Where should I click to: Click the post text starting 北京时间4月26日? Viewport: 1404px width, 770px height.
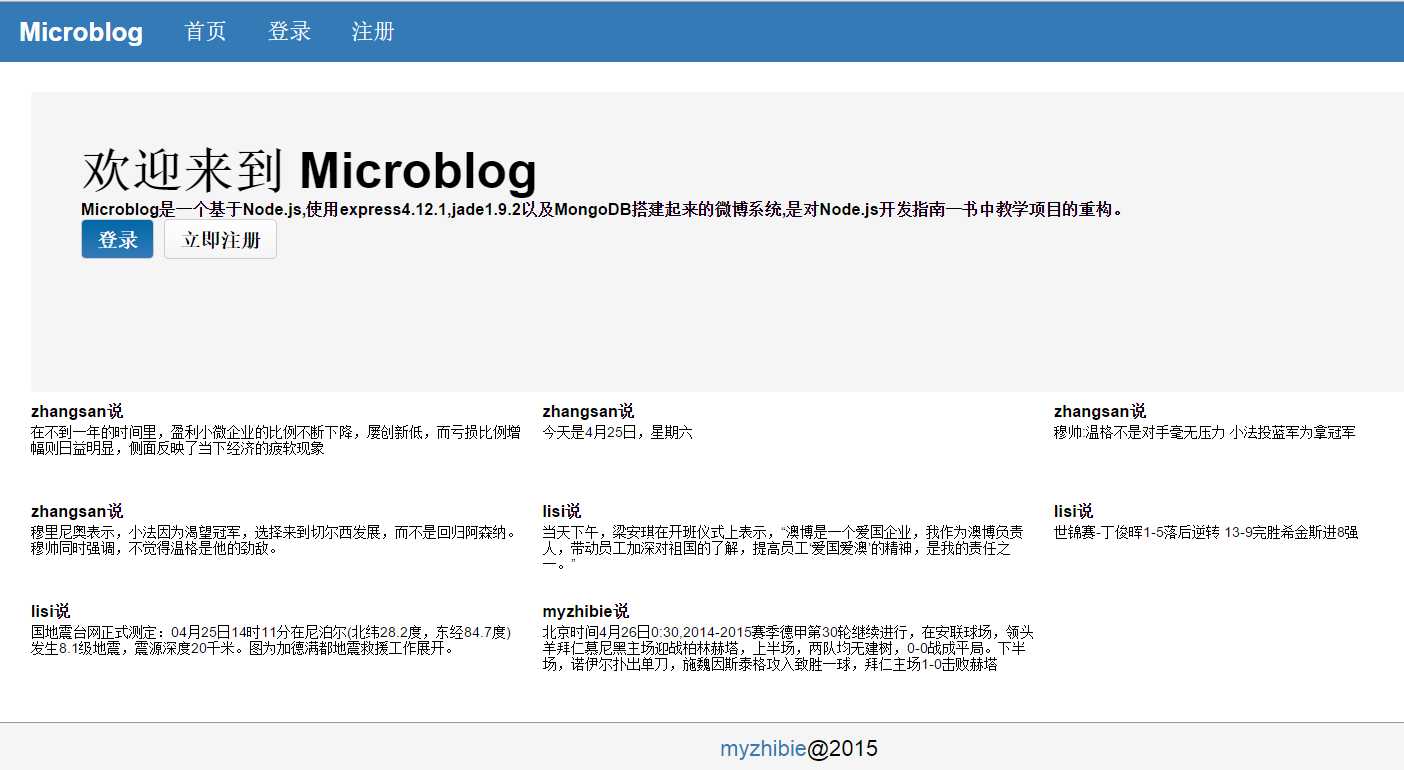788,648
